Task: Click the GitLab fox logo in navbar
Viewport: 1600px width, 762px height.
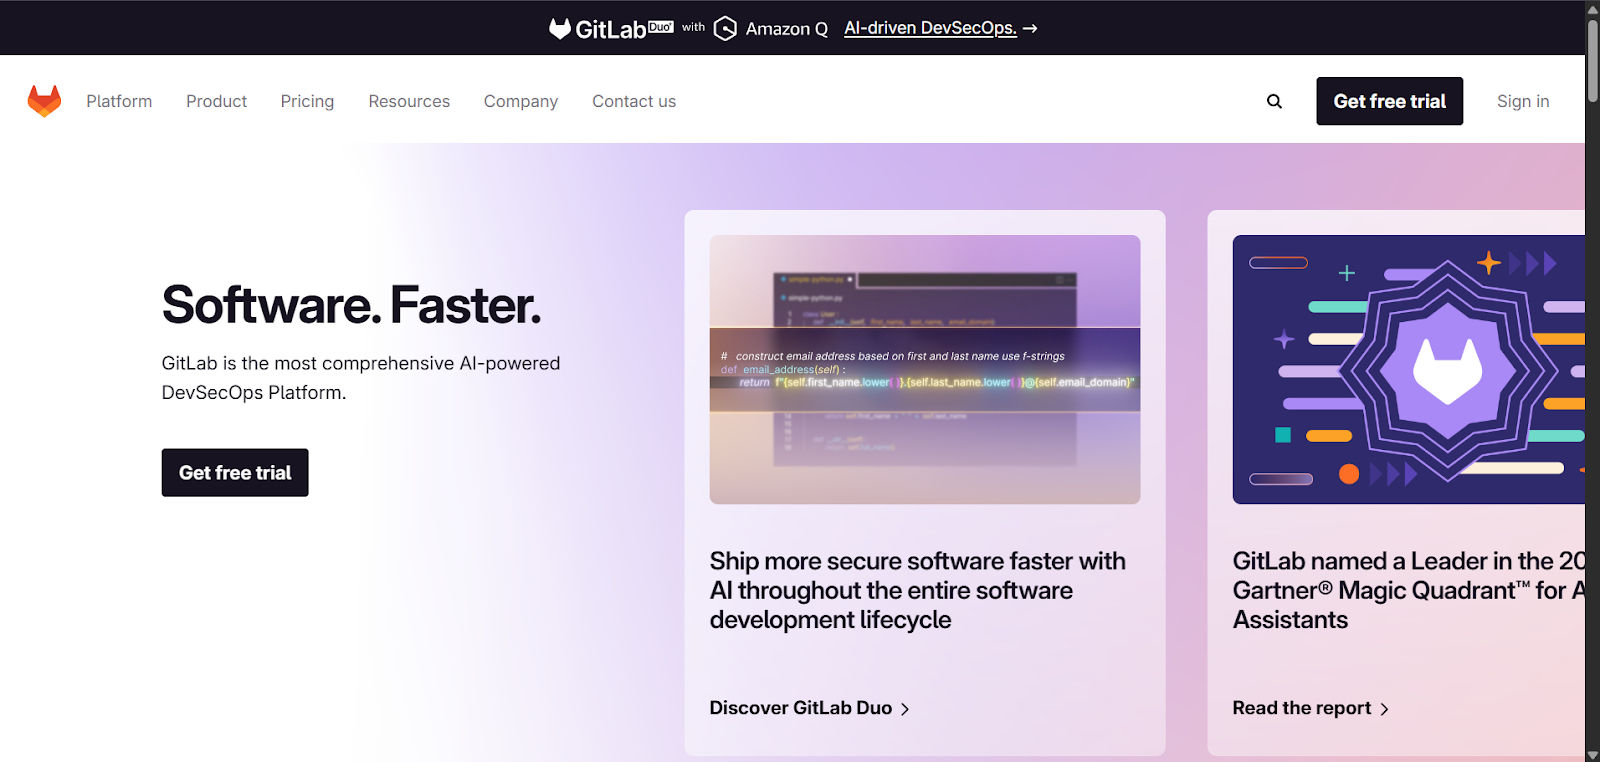Action: tap(44, 101)
